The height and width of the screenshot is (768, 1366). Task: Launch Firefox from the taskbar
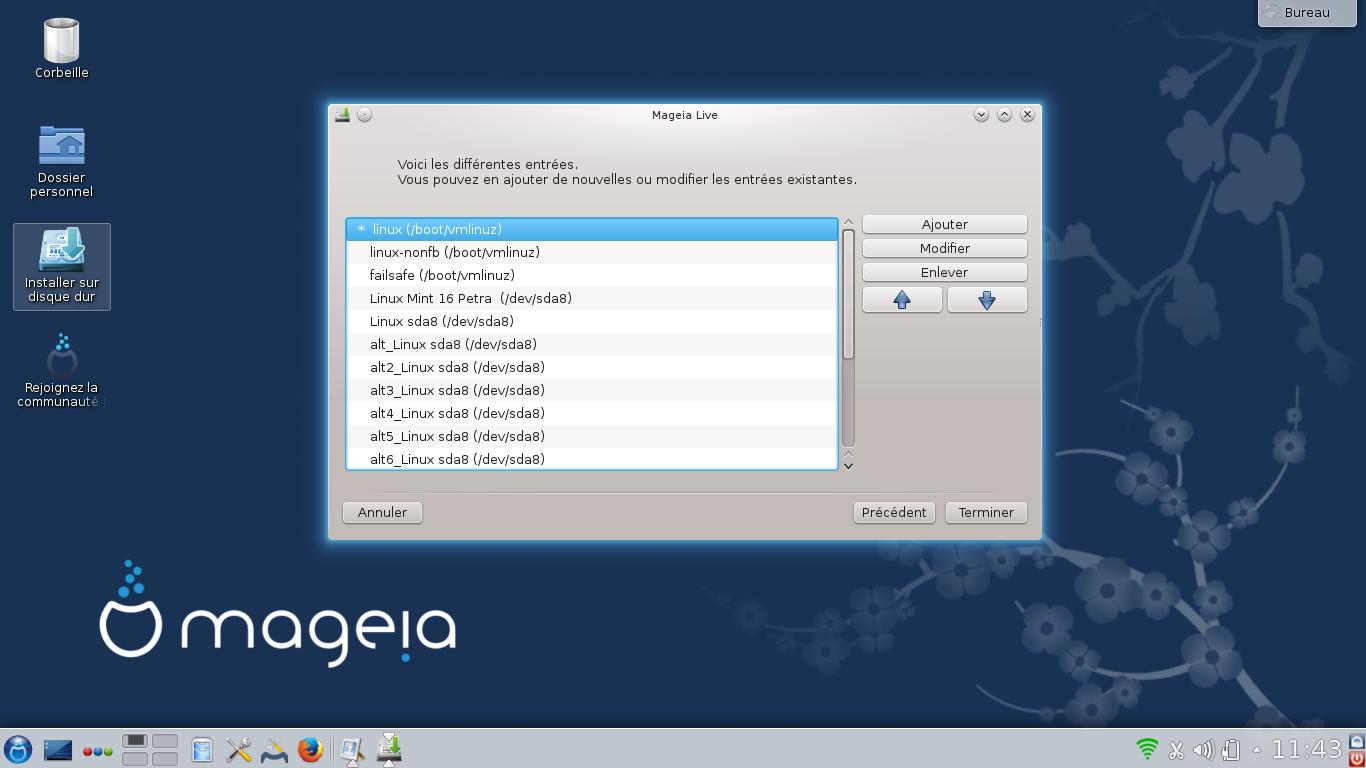pyautogui.click(x=310, y=750)
